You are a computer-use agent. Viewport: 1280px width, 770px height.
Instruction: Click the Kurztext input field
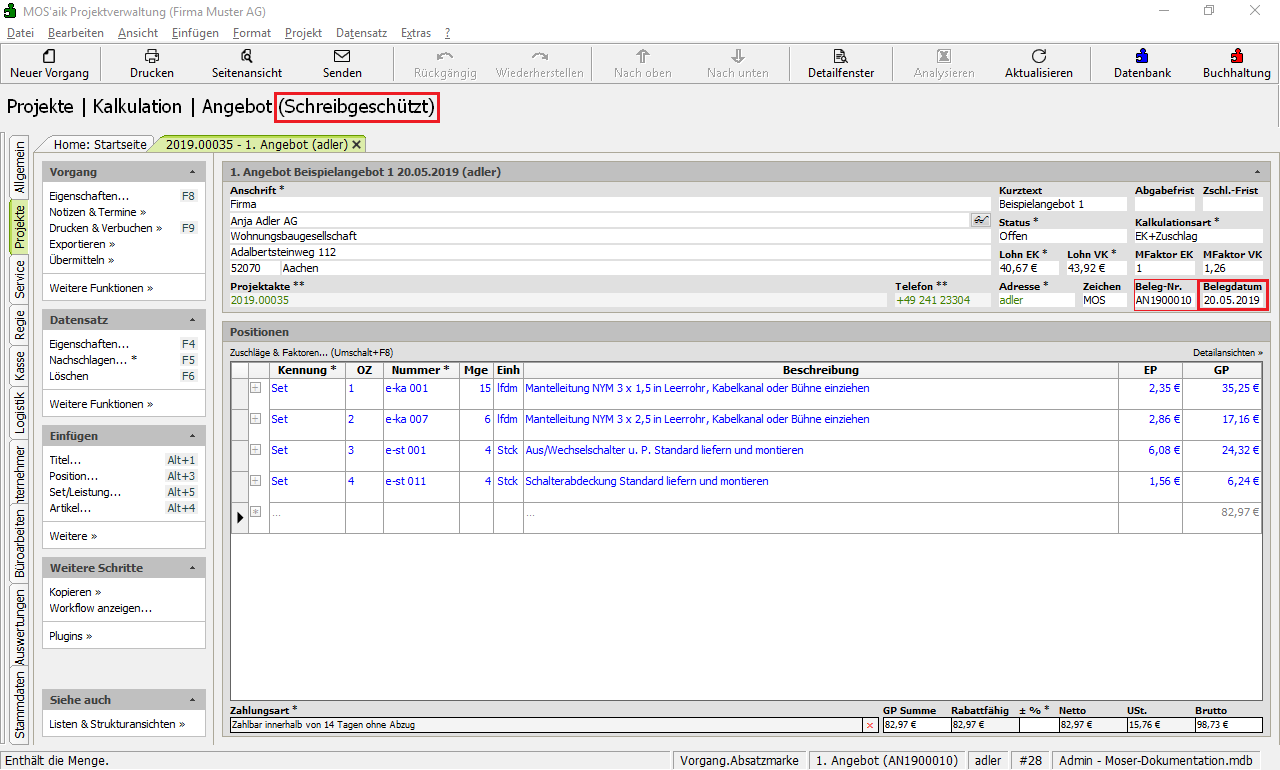pyautogui.click(x=1061, y=204)
